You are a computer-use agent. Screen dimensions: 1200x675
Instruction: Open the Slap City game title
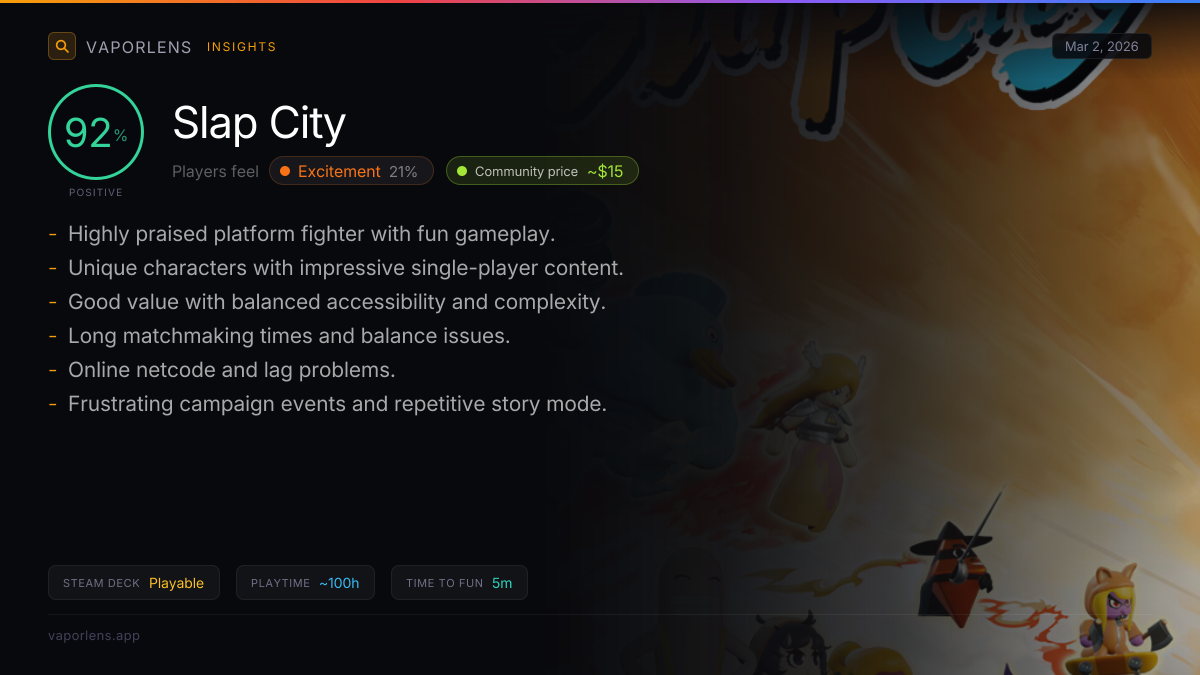(259, 123)
